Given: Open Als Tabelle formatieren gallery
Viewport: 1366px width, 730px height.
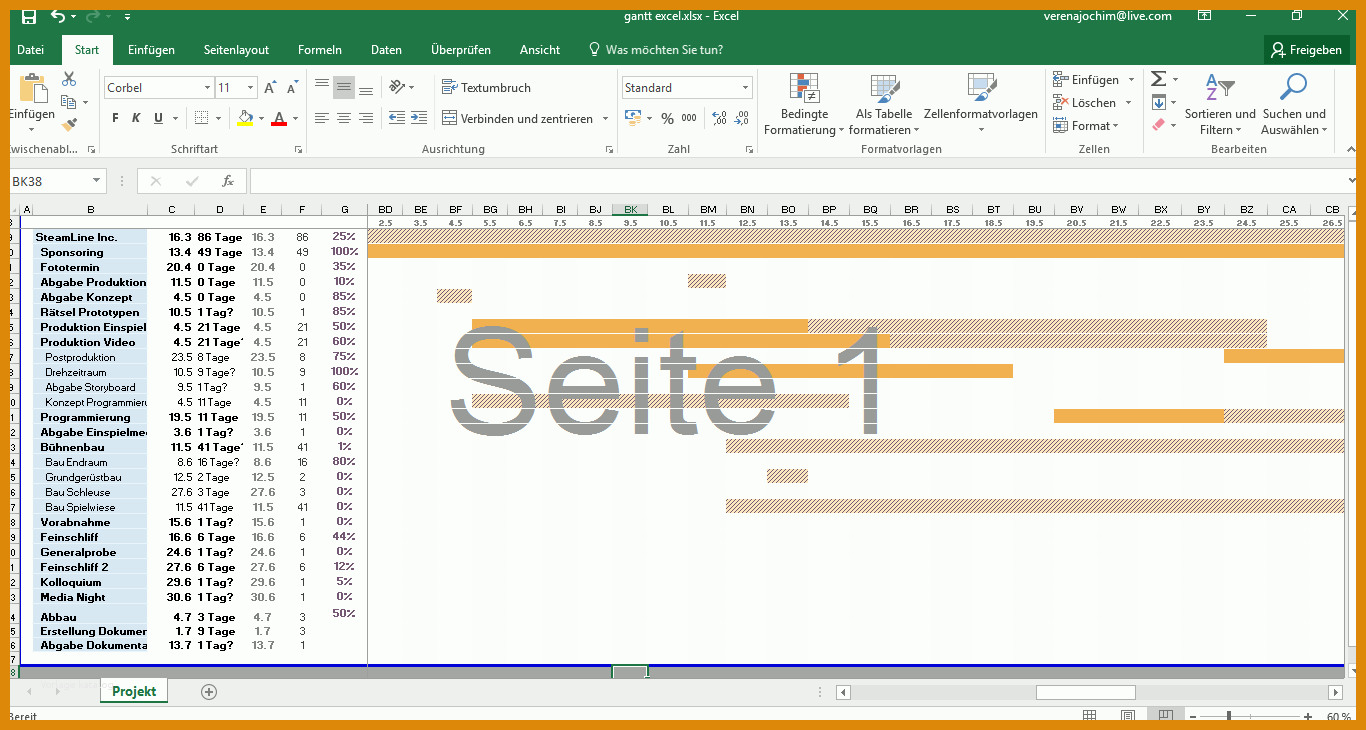Looking at the screenshot, I should click(x=884, y=105).
